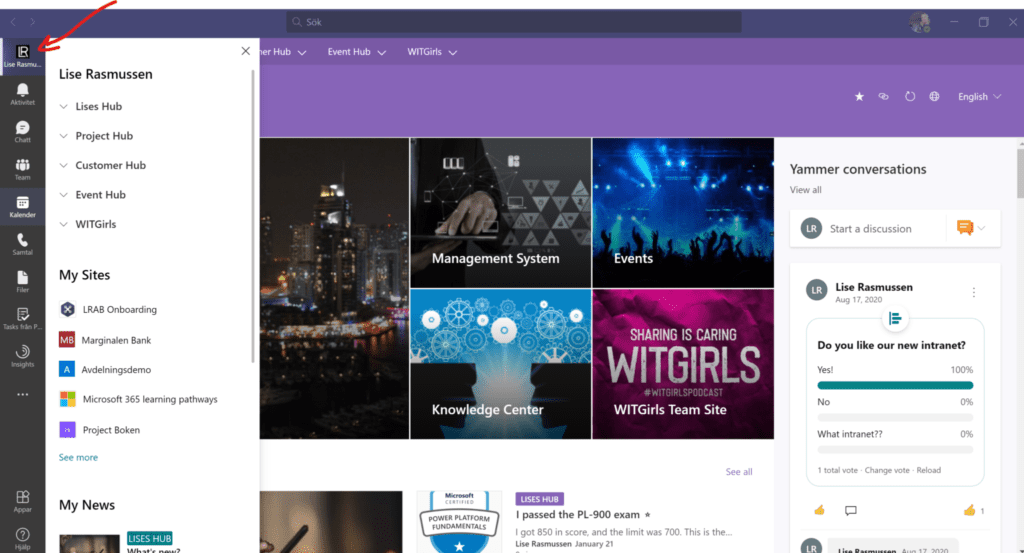Click Reload on the poll
The image size is (1024, 553).
click(929, 470)
